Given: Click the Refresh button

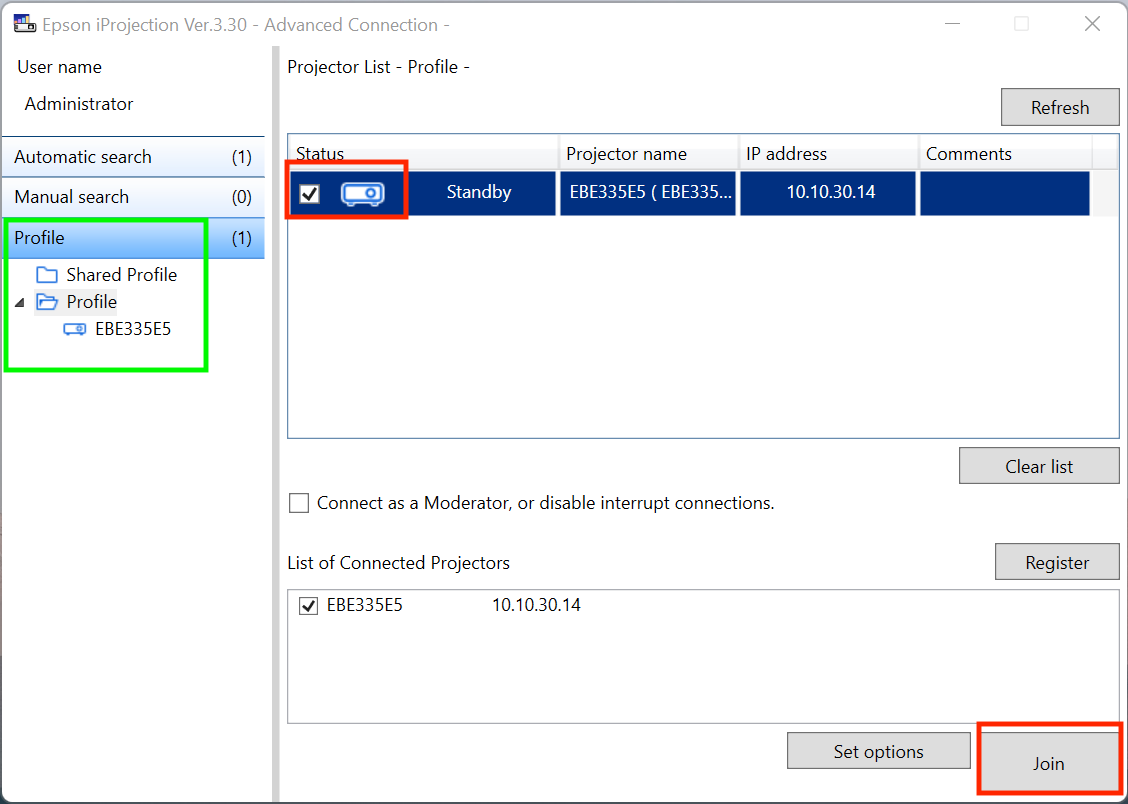Looking at the screenshot, I should [x=1060, y=107].
